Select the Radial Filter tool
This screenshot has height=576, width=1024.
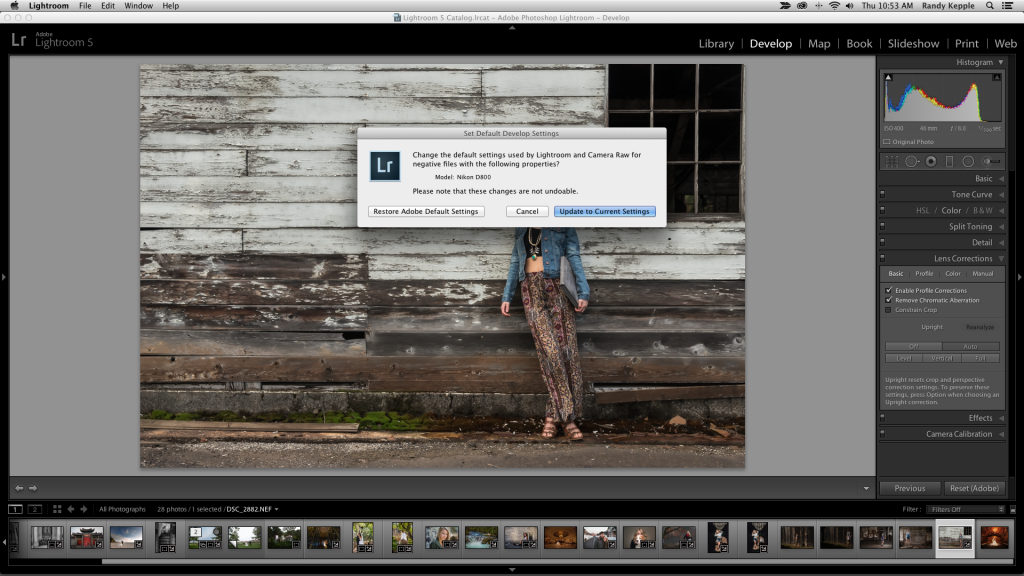point(968,161)
